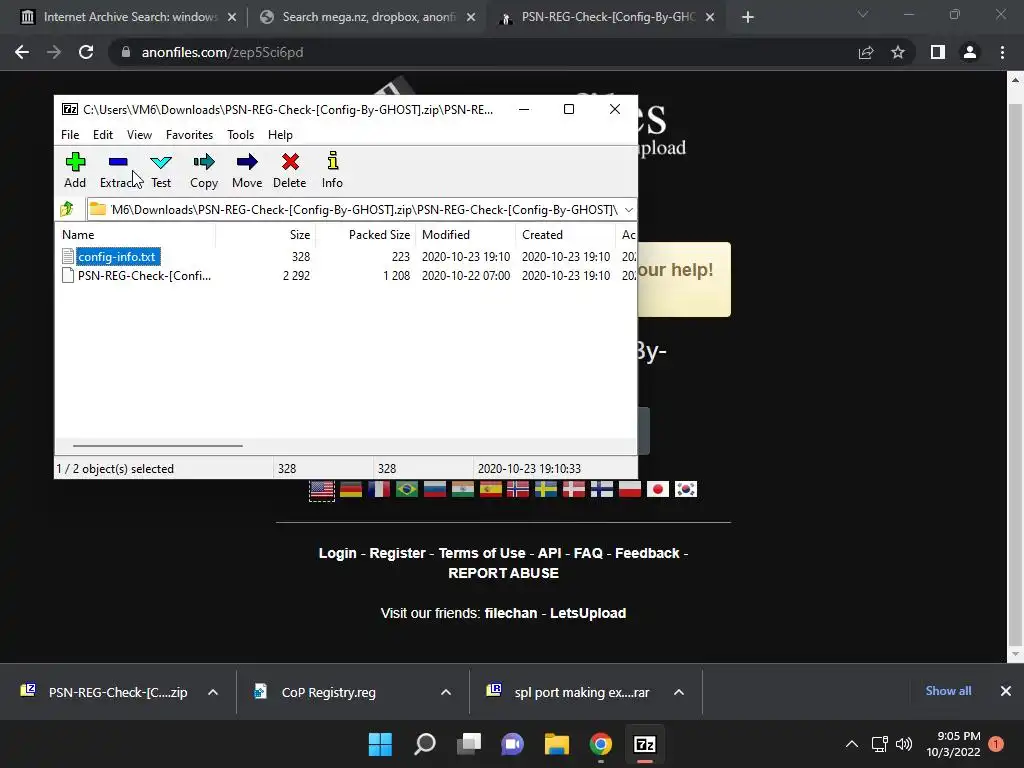The image size is (1024, 768).
Task: Sort by Created column header
Action: [566, 234]
